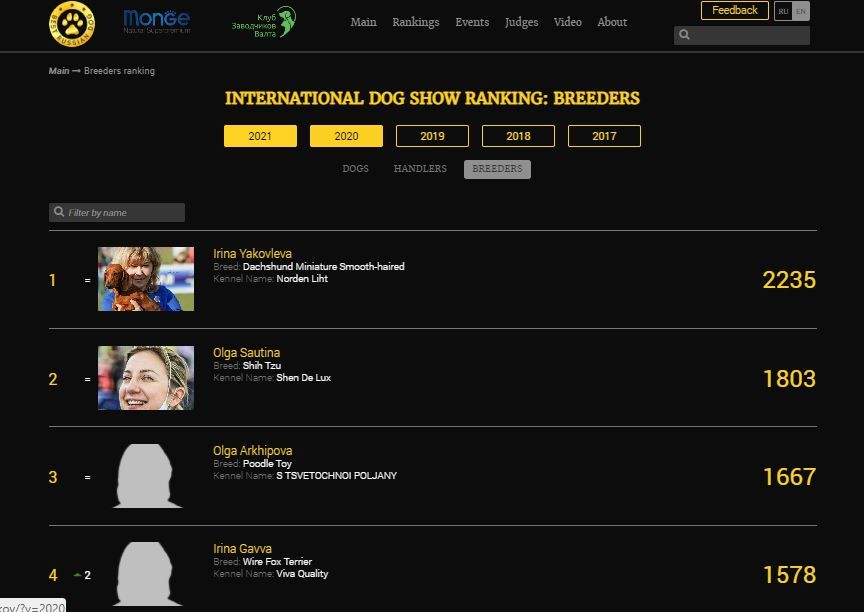864x612 pixels.
Task: Click the Filter by name field
Action: (124, 213)
